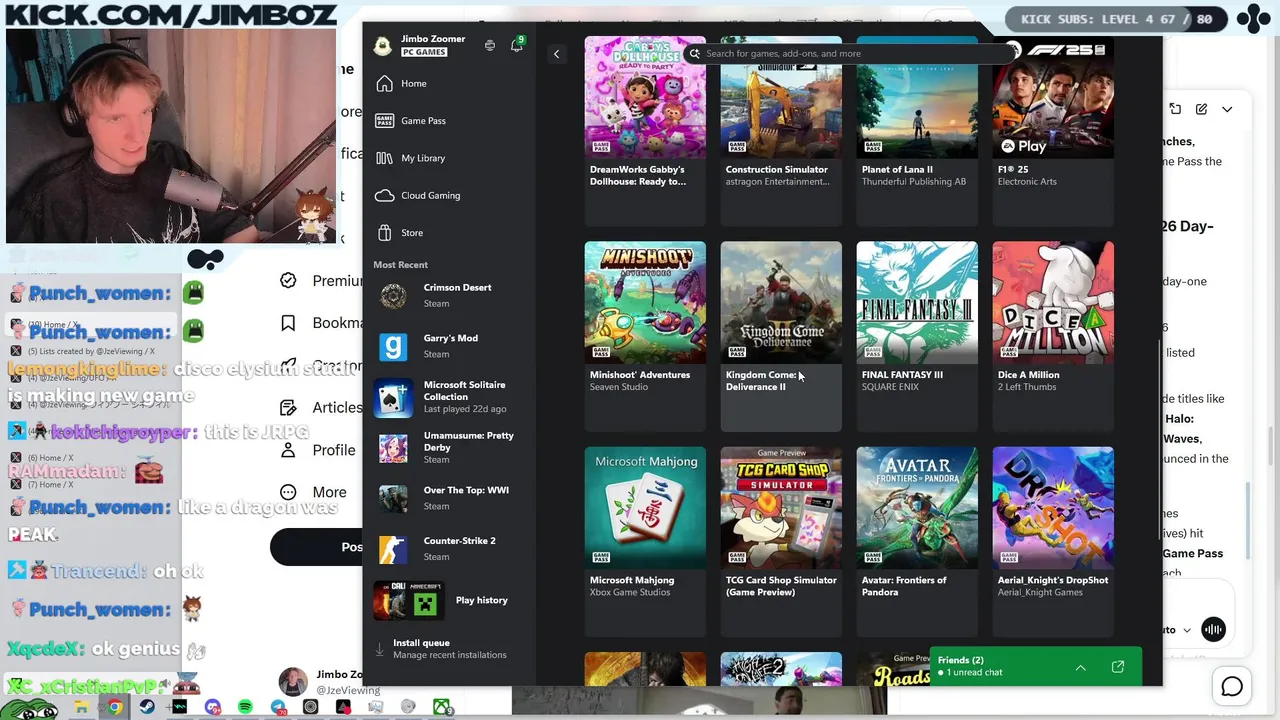Click the expand-panel icon in the X side panel
1280x720 pixels.
pyautogui.click(x=1175, y=109)
